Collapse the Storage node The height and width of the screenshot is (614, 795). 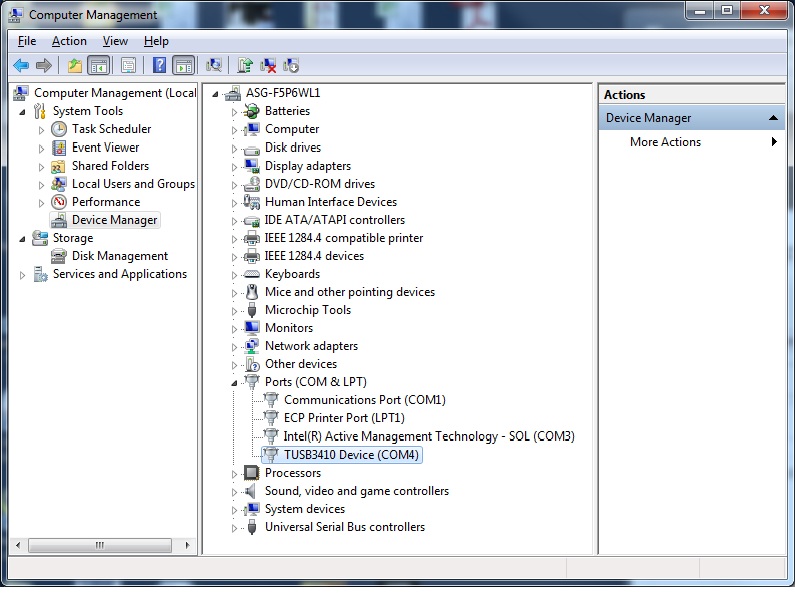[22, 239]
